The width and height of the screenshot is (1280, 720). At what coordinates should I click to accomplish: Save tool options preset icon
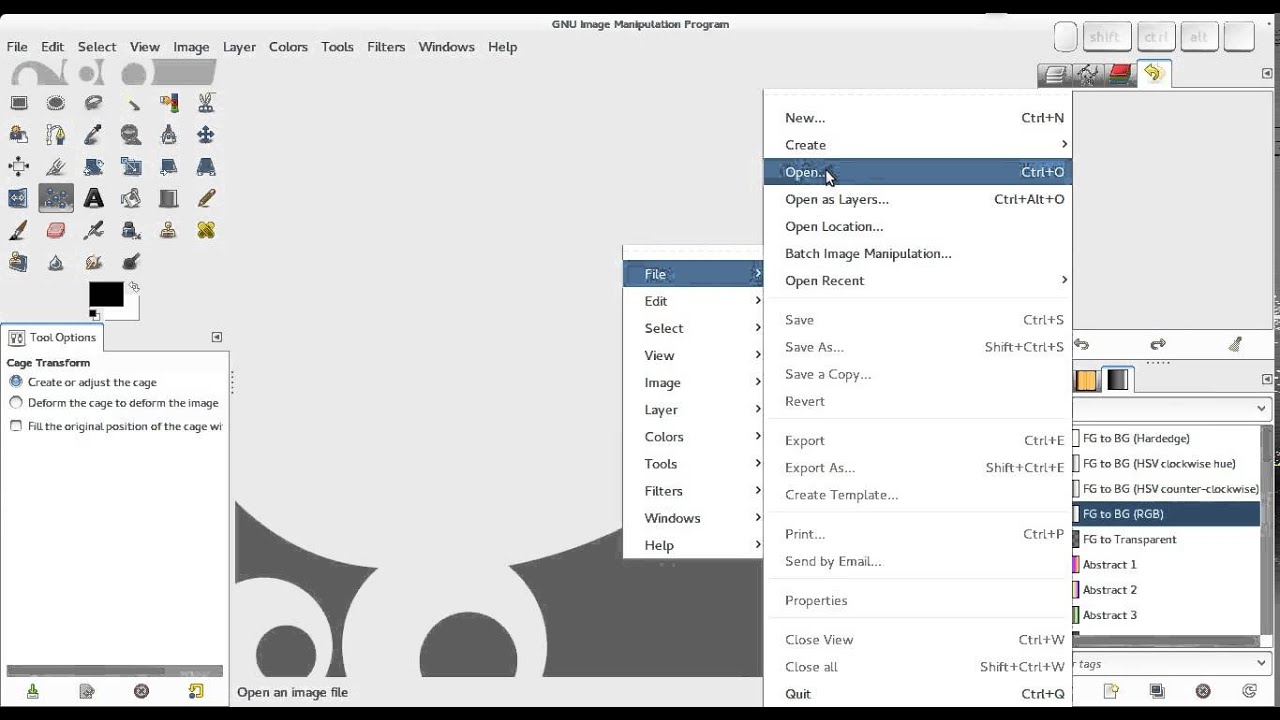[x=33, y=691]
